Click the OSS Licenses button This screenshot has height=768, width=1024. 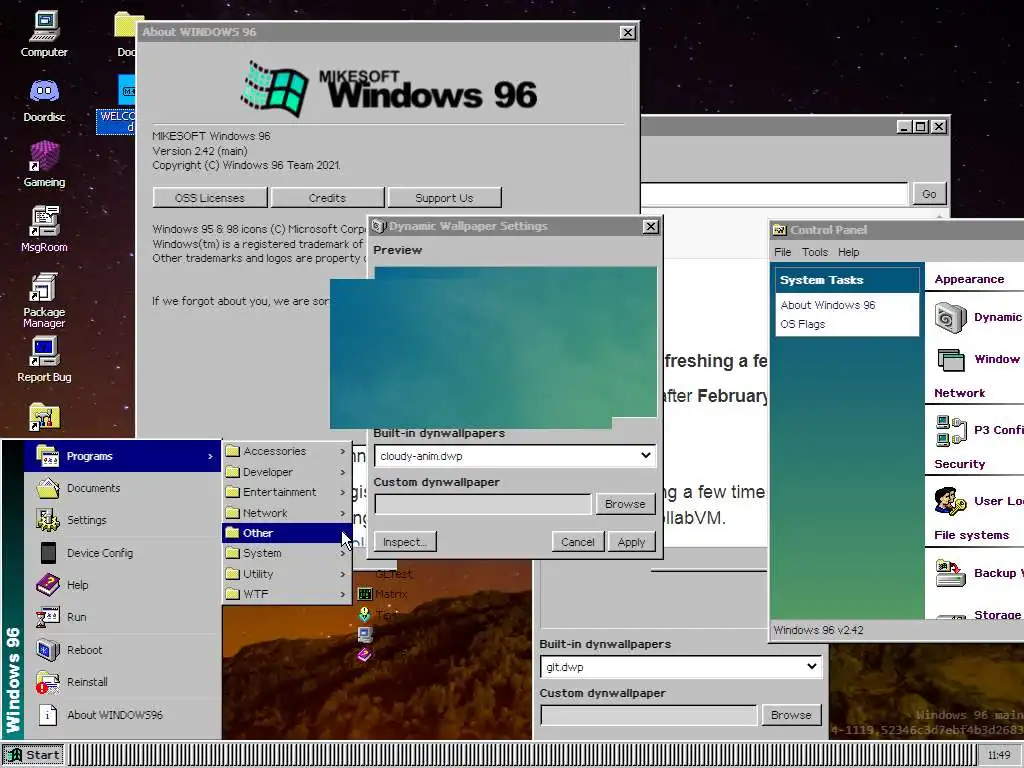click(210, 197)
